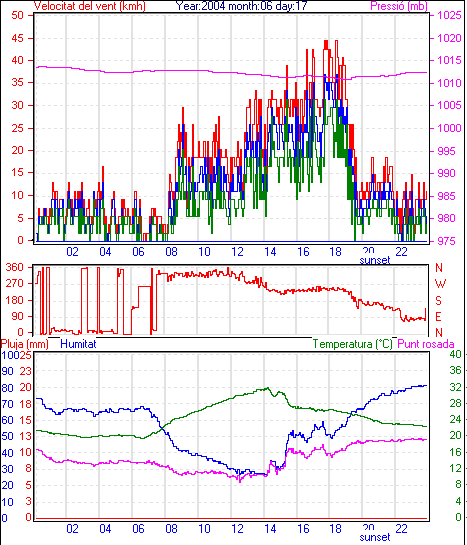The image size is (467, 545).
Task: Click the '12' hour tick on wind chart
Action: click(237, 251)
